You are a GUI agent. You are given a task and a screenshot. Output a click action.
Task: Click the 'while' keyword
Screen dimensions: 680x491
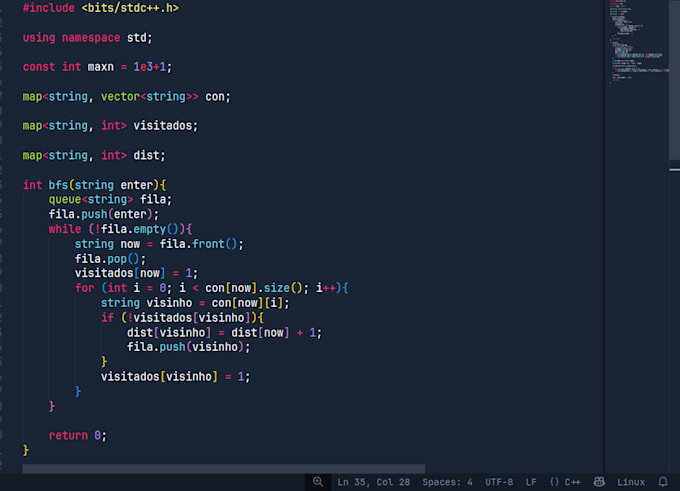point(65,229)
